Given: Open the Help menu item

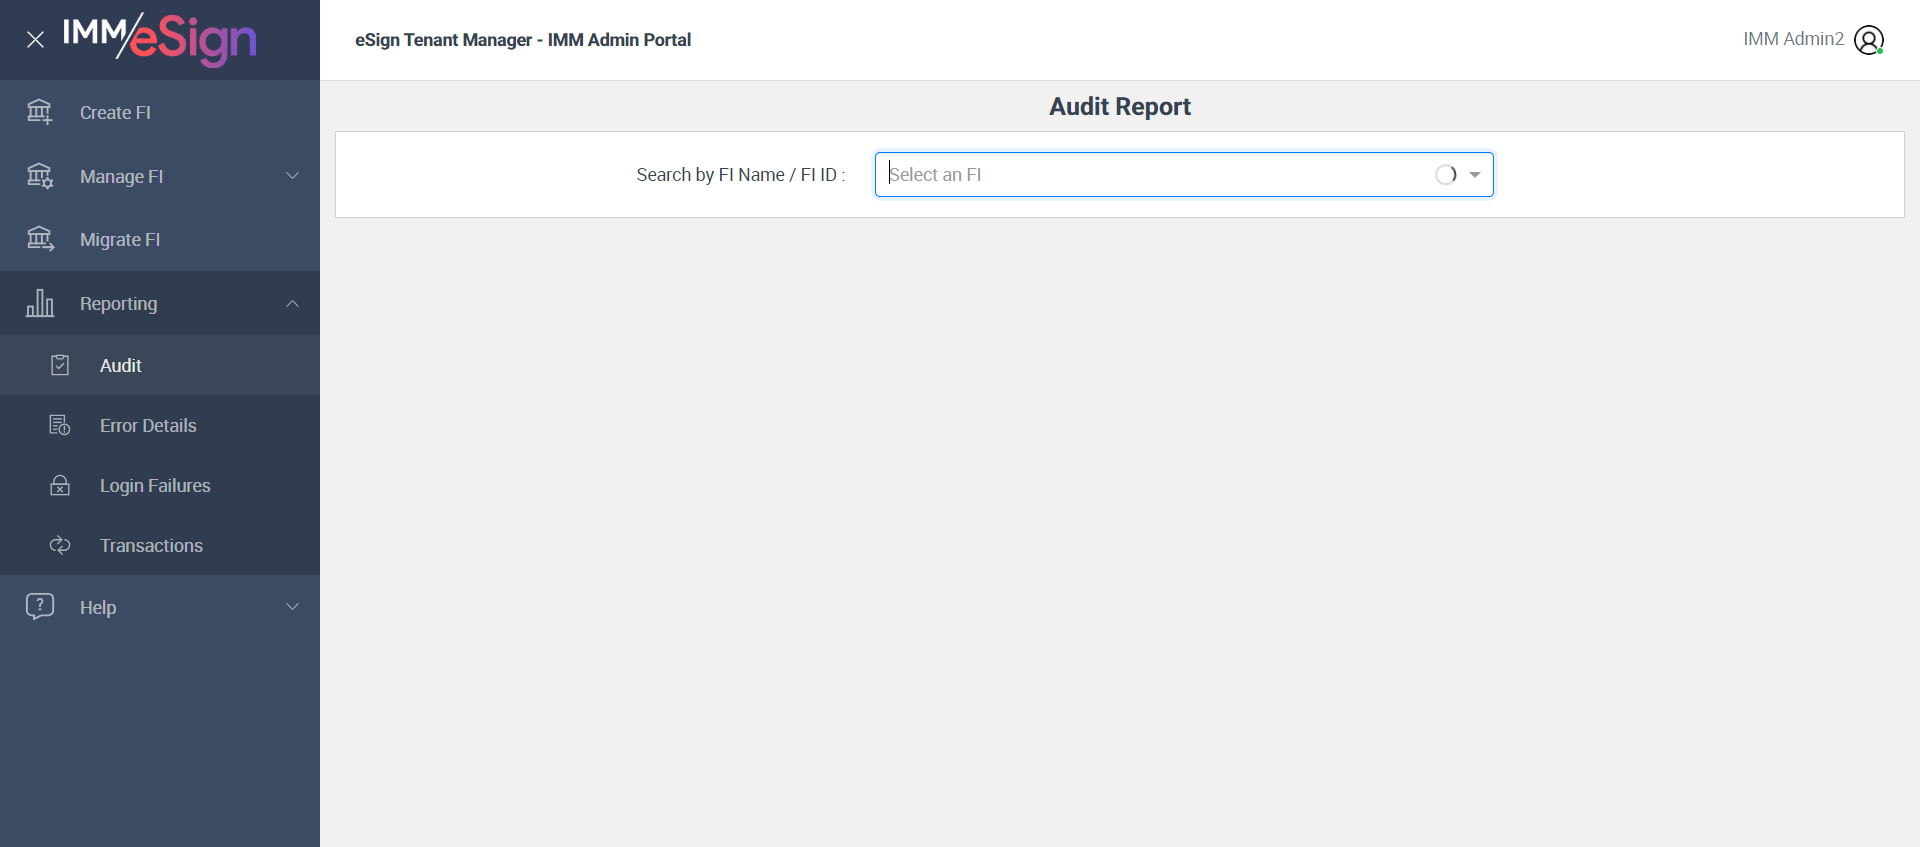Looking at the screenshot, I should [160, 606].
